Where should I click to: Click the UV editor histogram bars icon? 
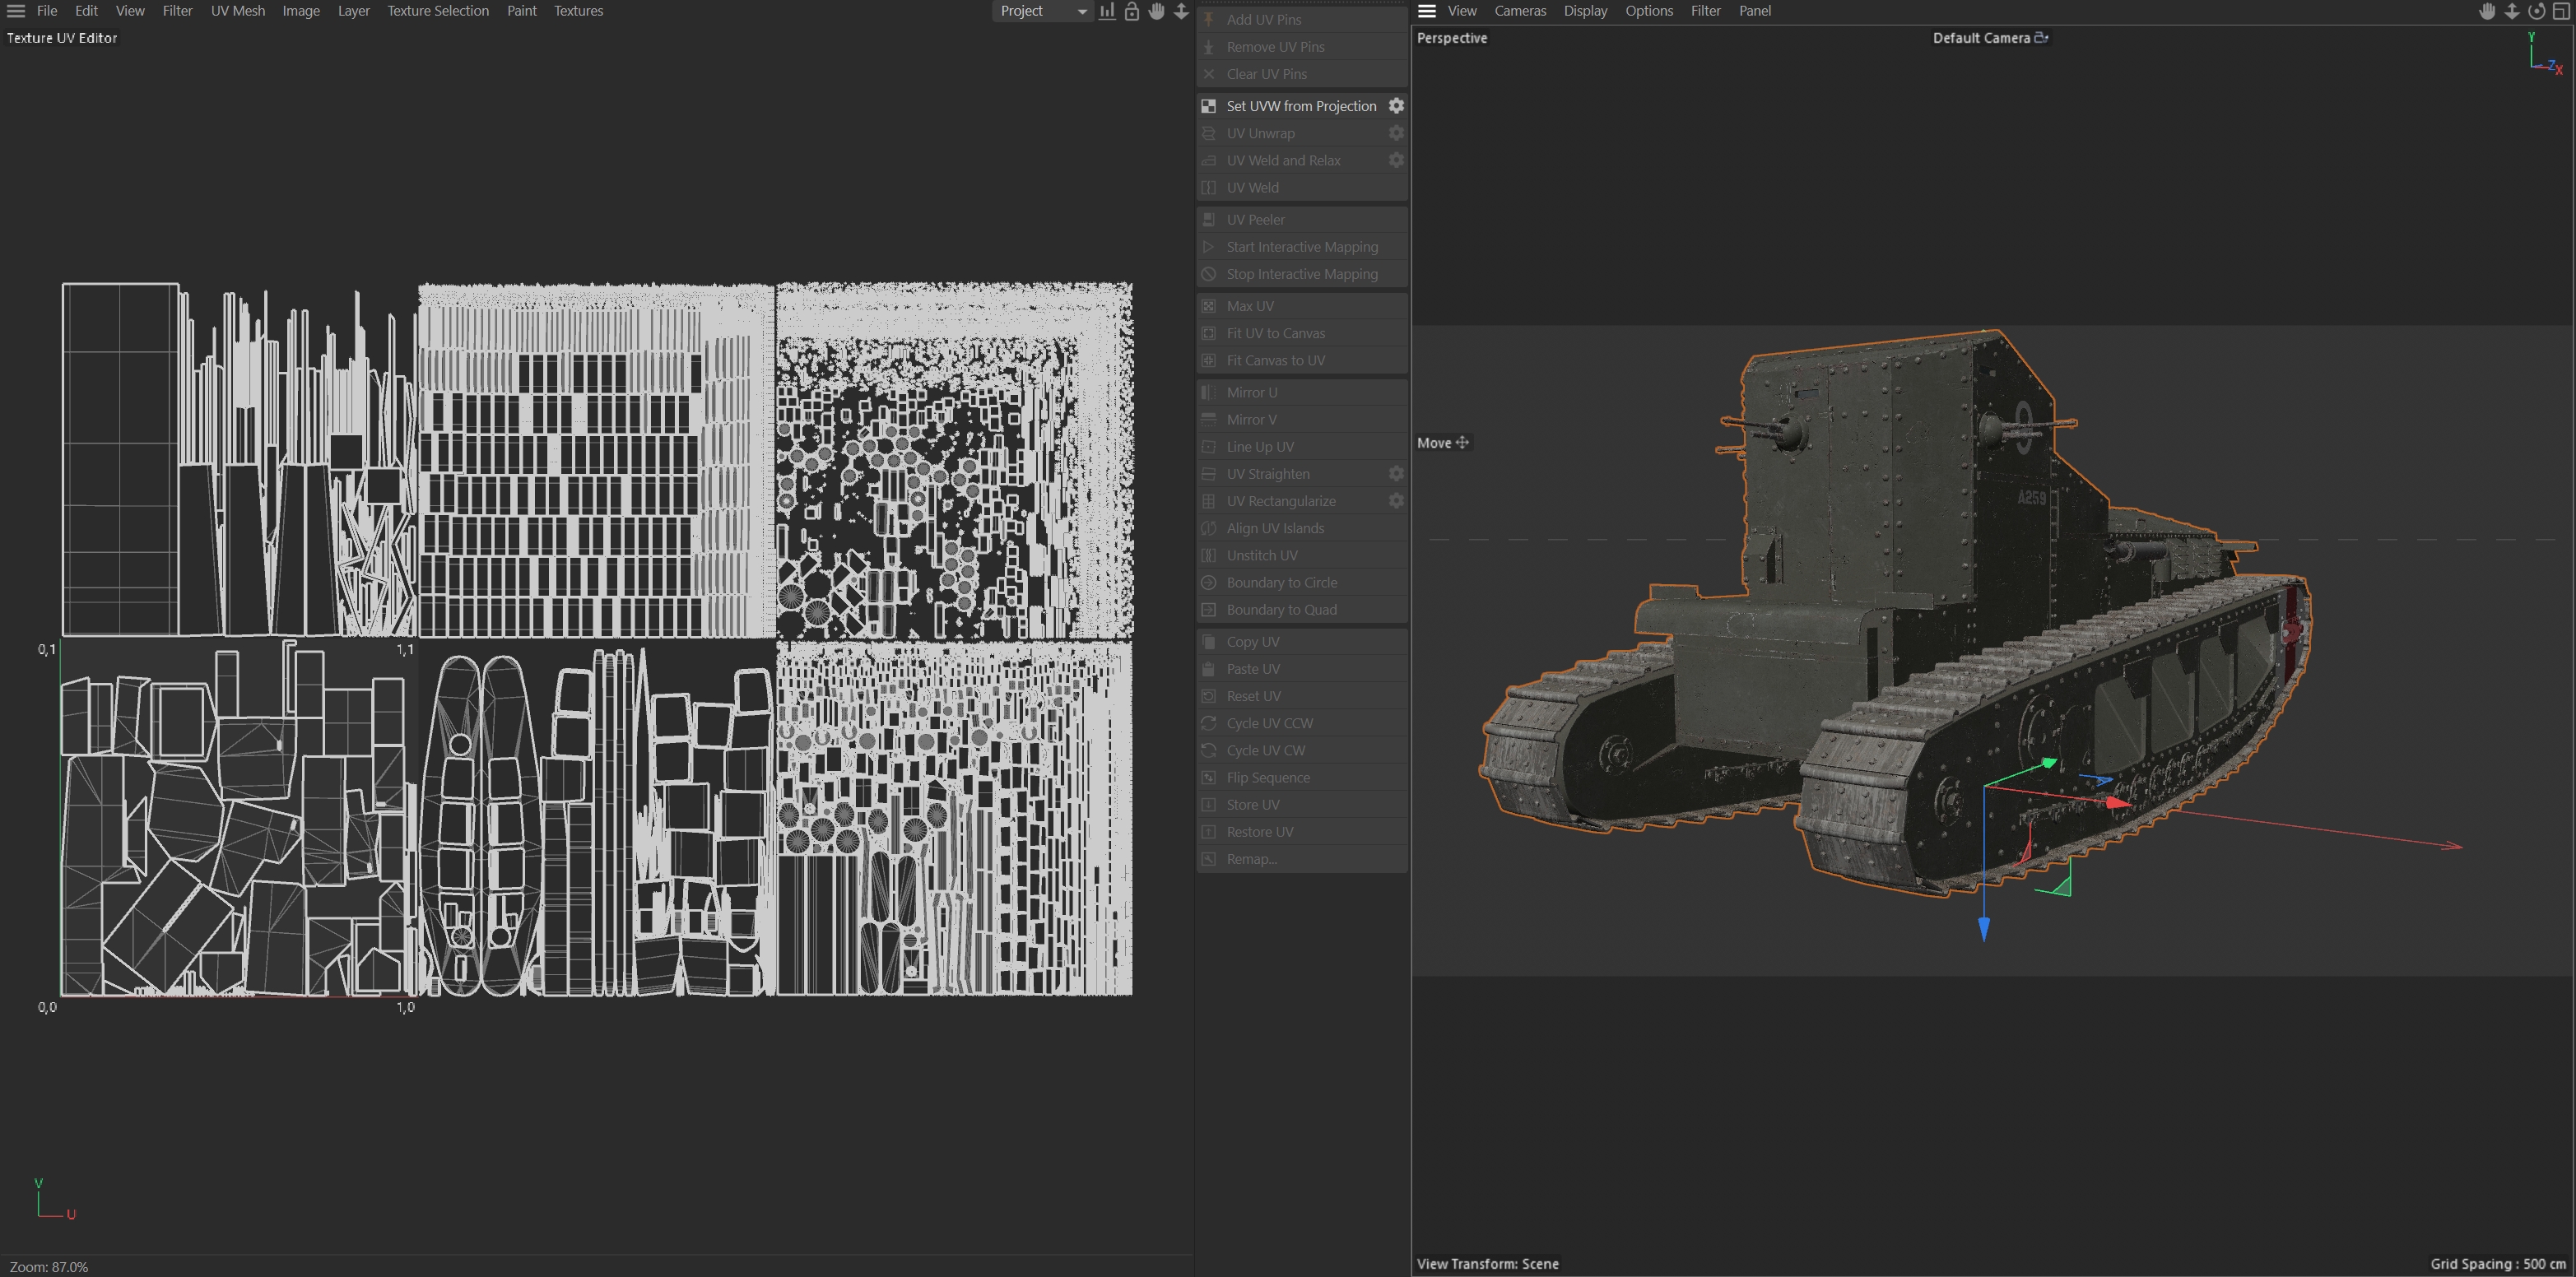[1107, 11]
